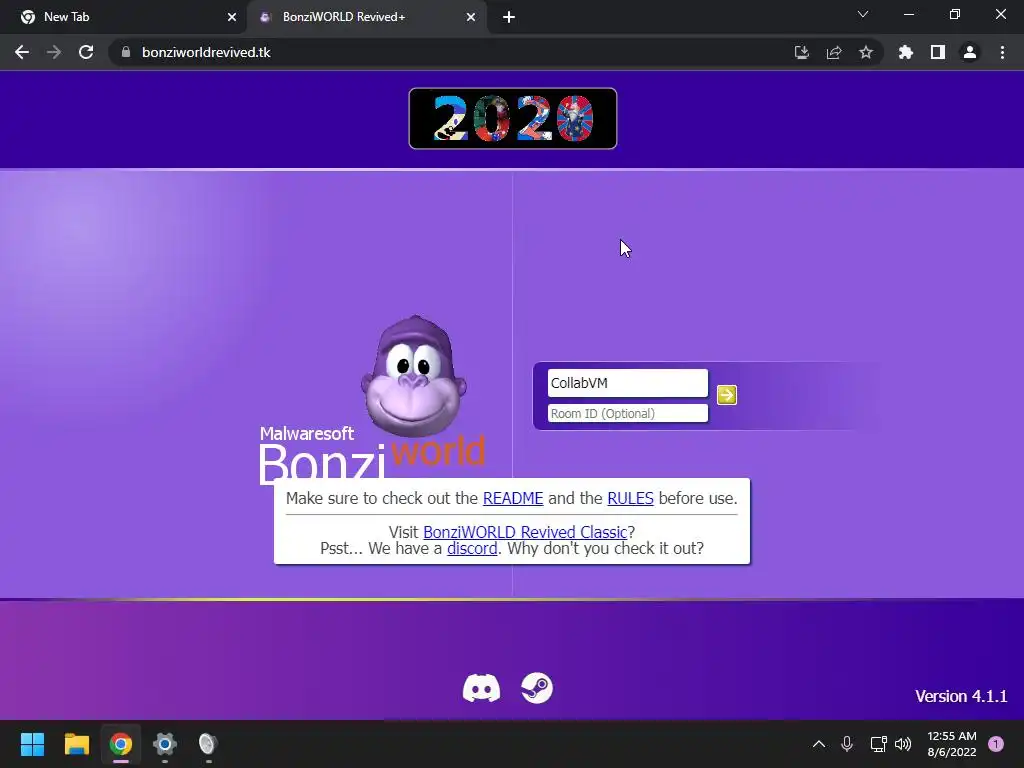Open the notification badge showing 1

click(x=996, y=744)
